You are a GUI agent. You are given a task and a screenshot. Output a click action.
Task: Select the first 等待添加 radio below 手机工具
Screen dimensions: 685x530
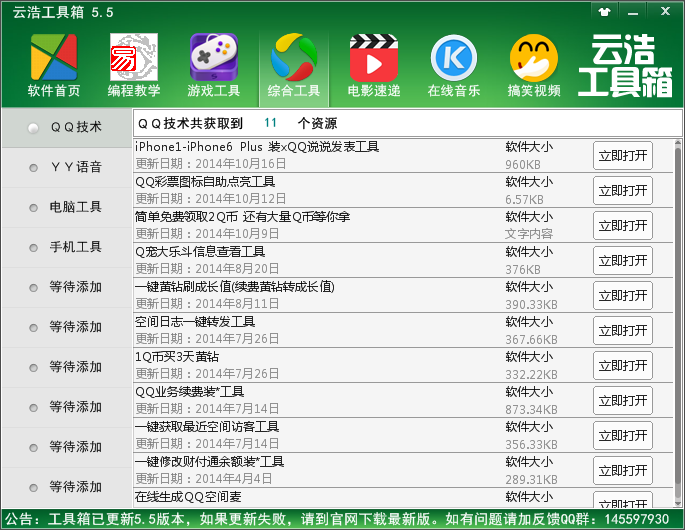(33, 288)
